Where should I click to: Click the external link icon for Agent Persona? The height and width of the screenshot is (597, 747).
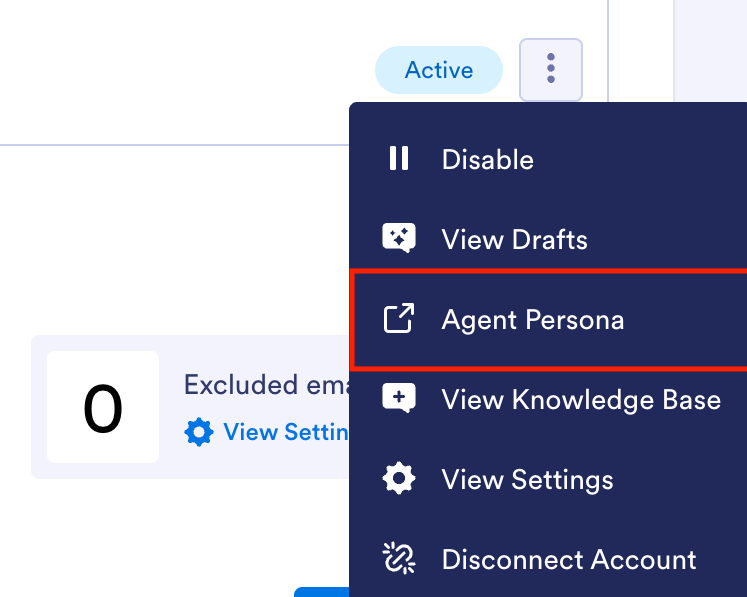point(399,320)
